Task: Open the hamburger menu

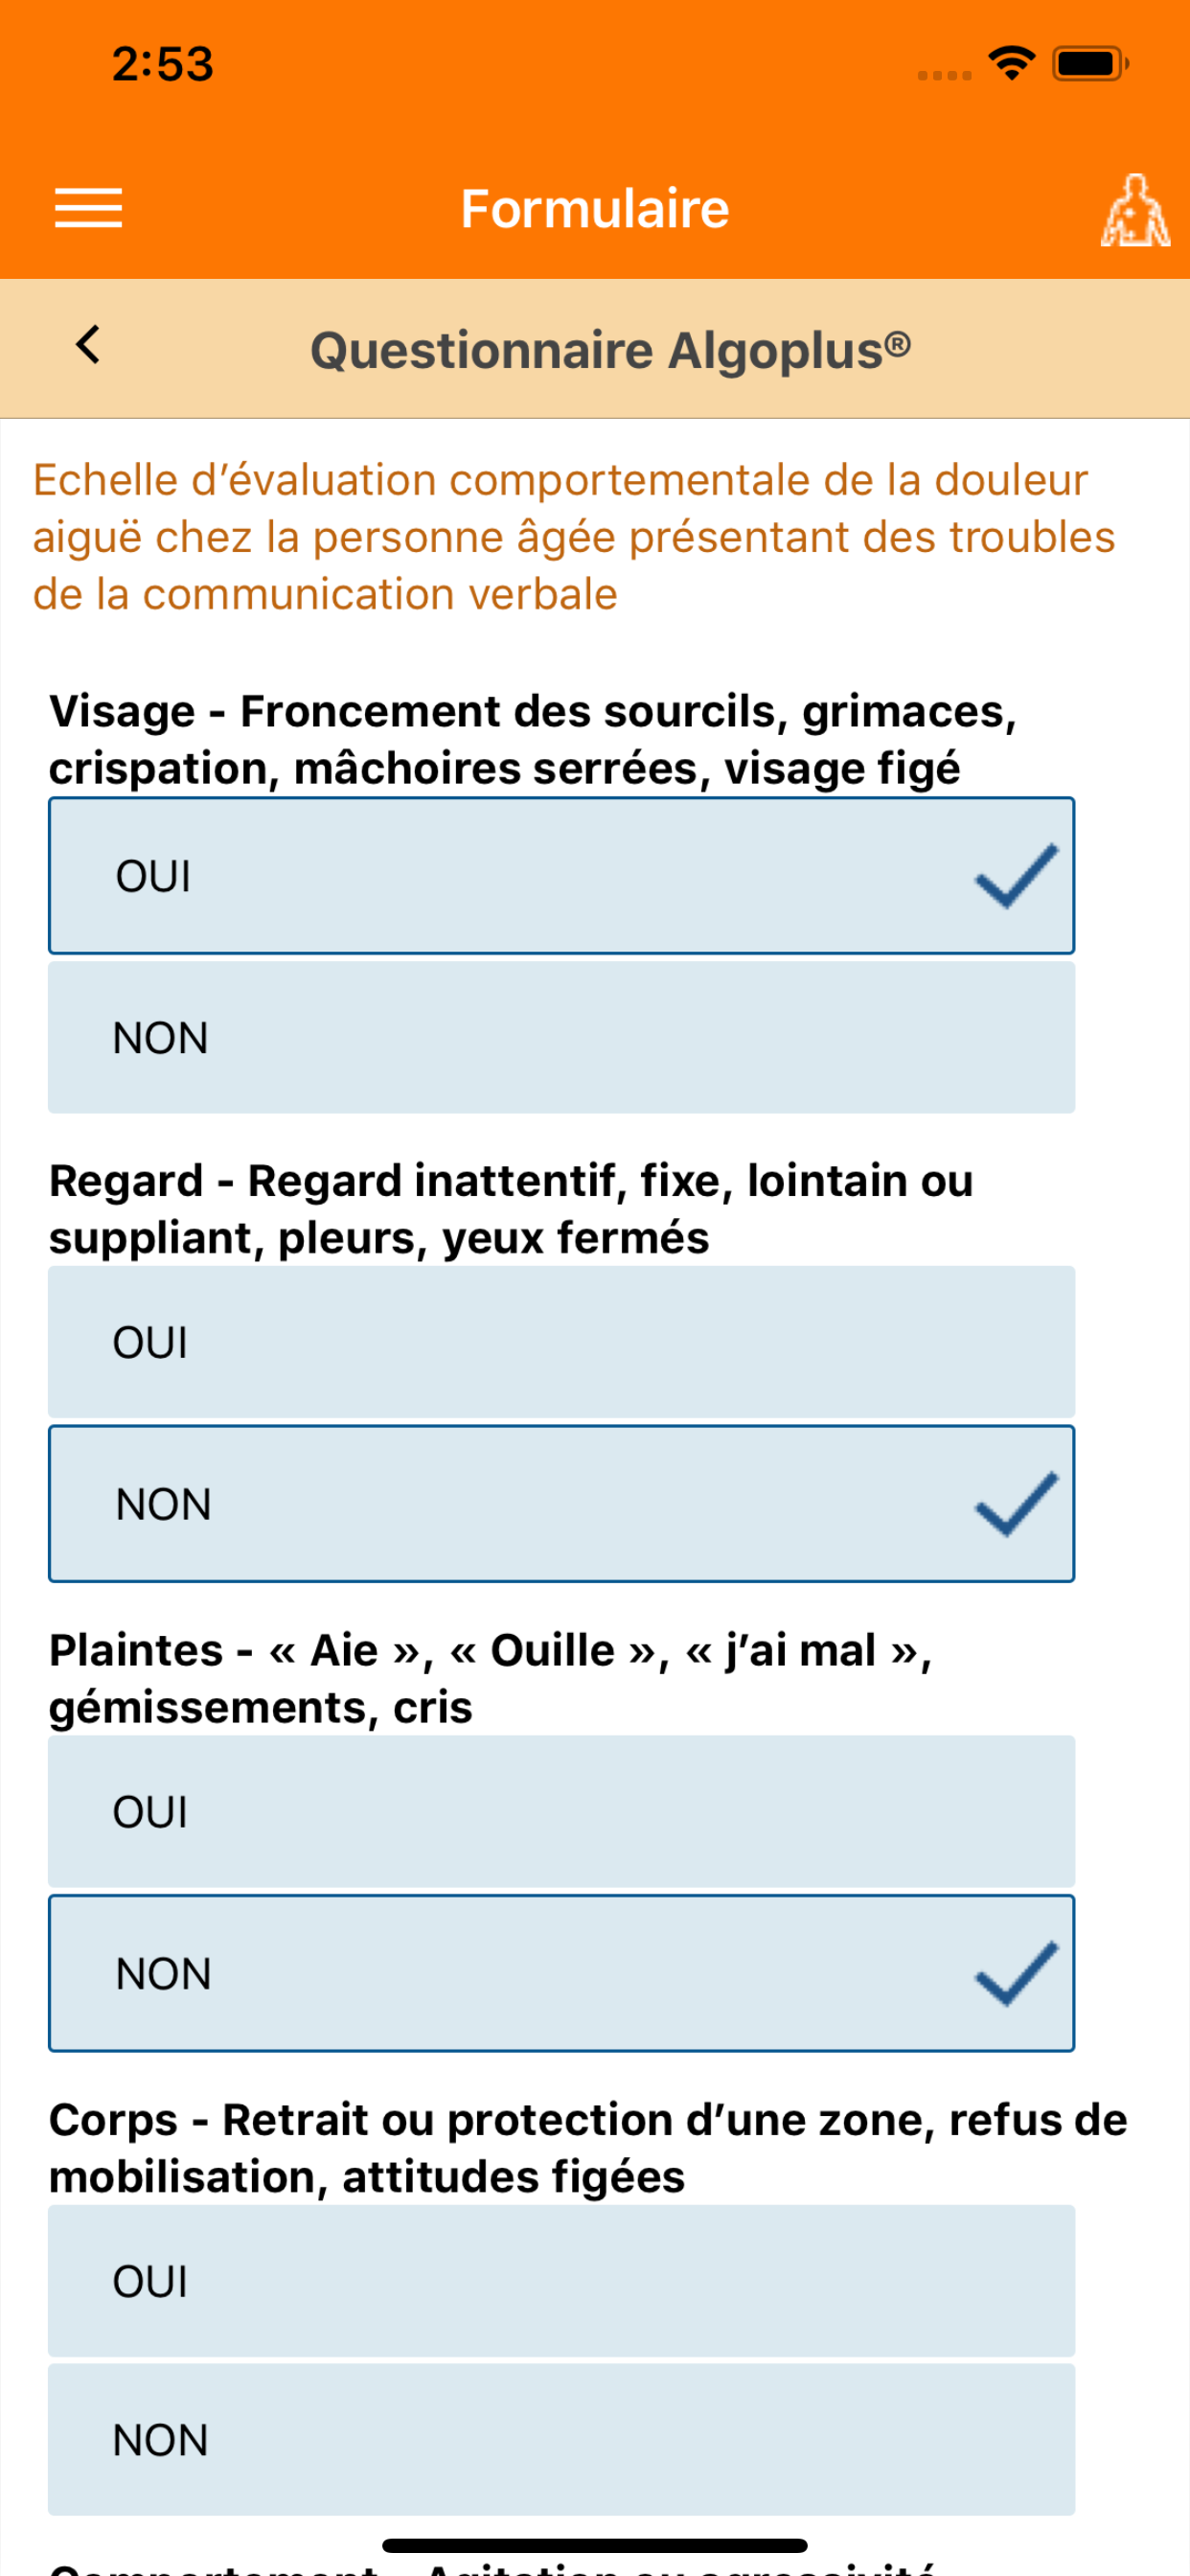Action: (88, 208)
